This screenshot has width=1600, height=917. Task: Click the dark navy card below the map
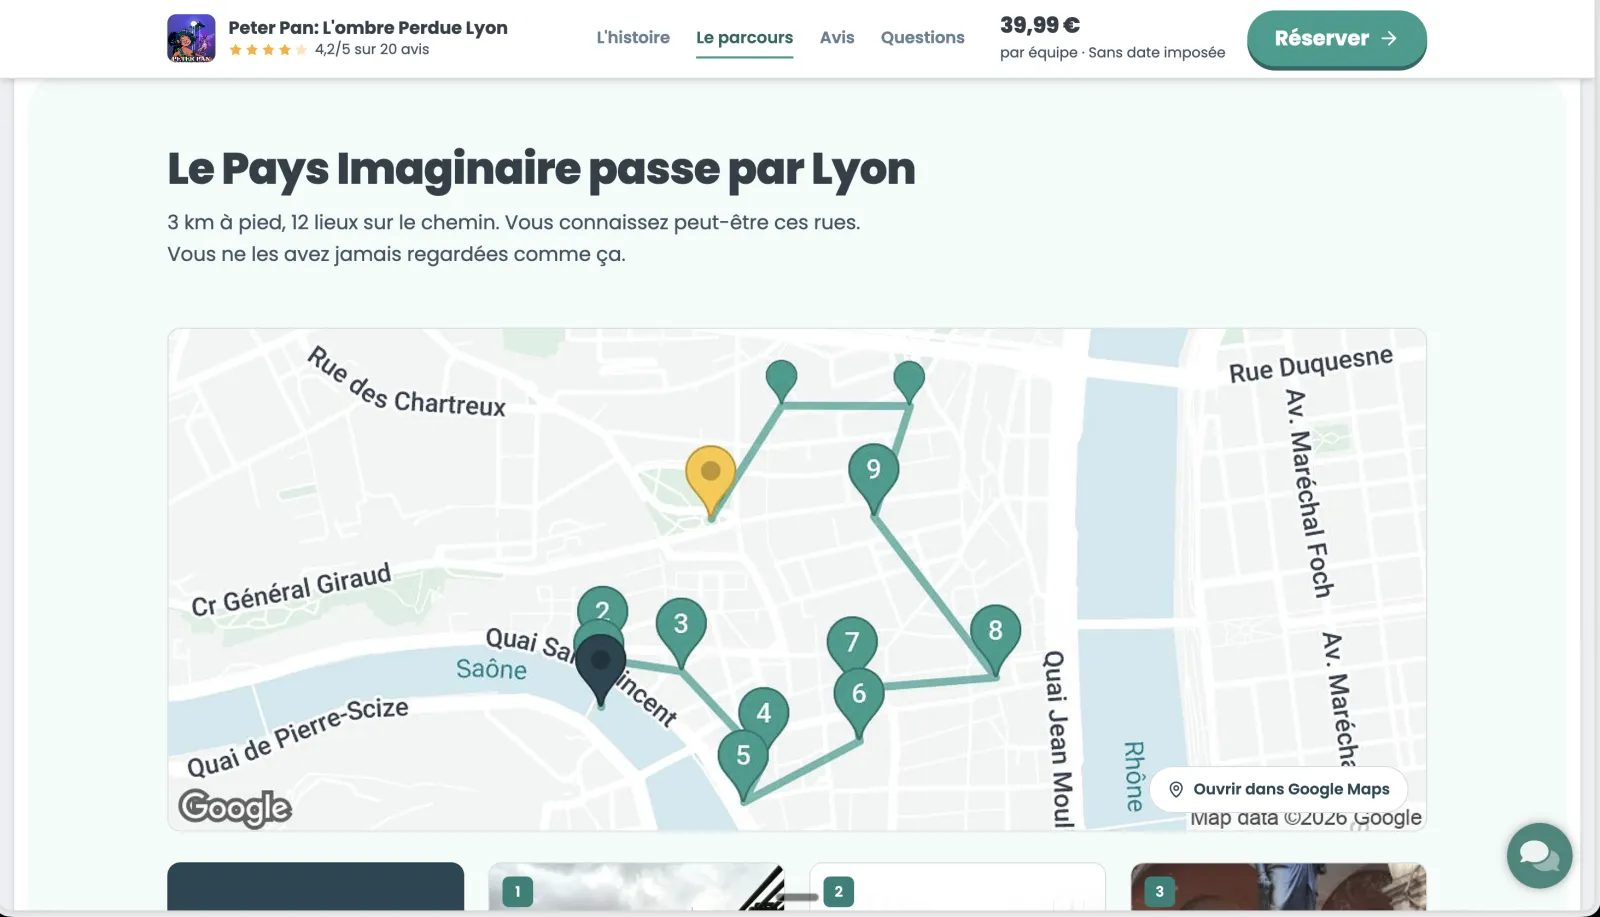tap(315, 888)
